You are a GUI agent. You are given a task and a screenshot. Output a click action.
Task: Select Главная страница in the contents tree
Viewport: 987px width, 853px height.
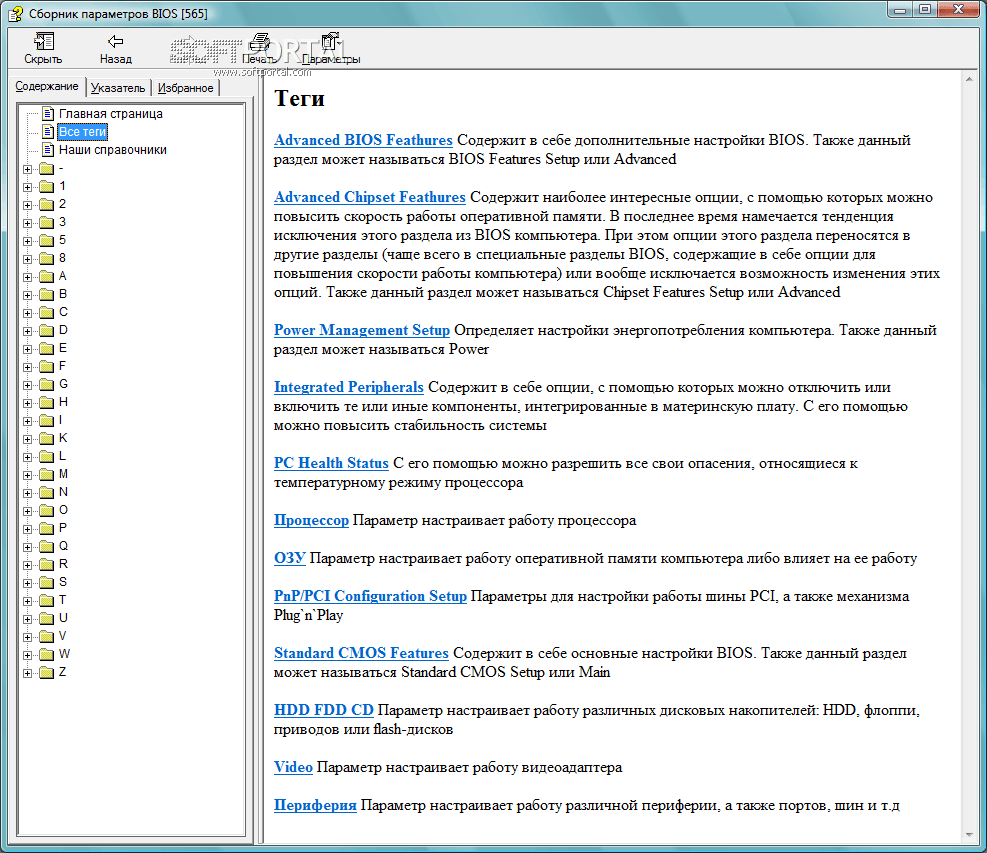point(111,114)
